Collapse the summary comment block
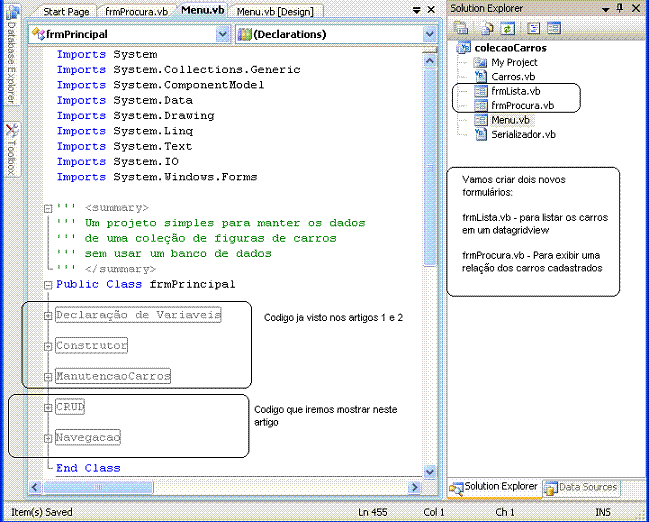 48,208
